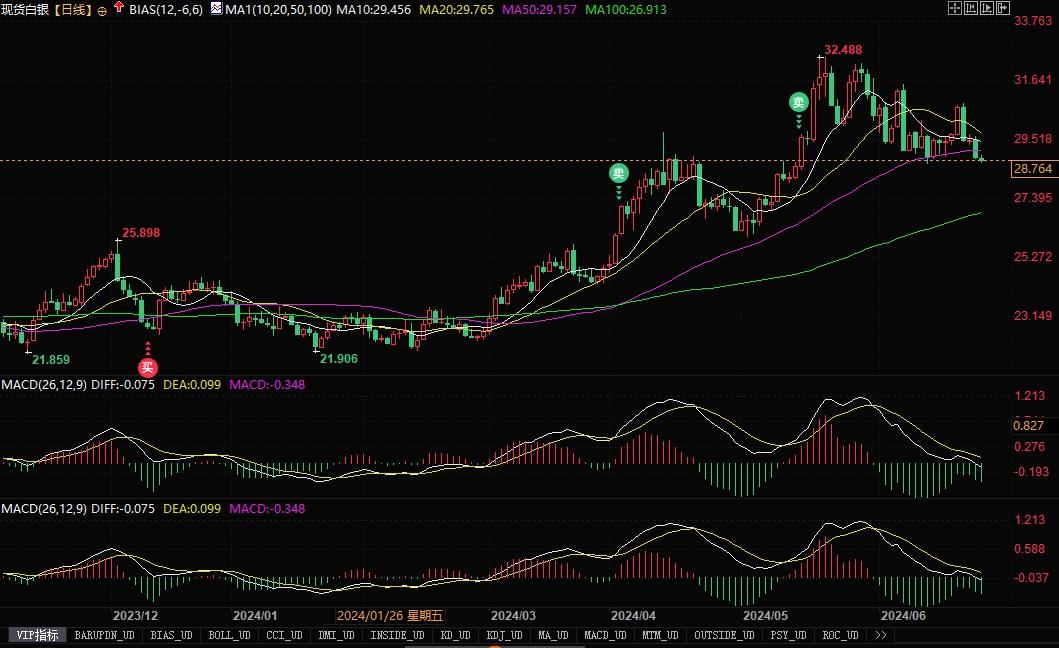Click the red up-arrow icon before BIAS

(x=119, y=9)
